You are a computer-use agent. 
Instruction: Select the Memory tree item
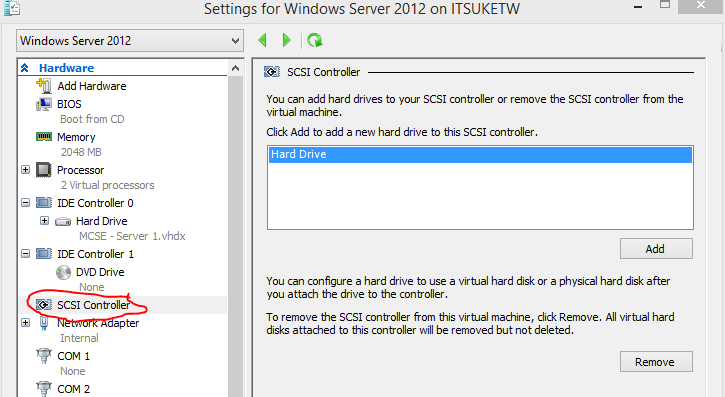click(x=76, y=137)
